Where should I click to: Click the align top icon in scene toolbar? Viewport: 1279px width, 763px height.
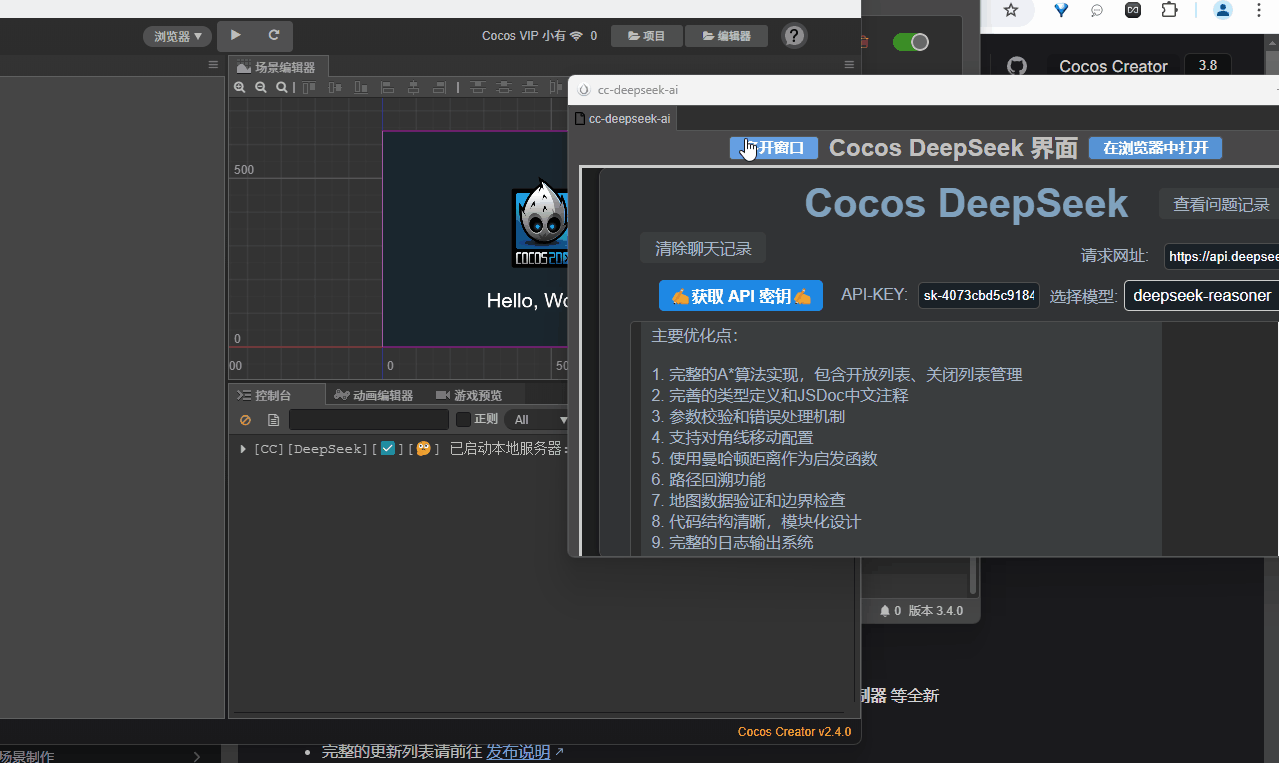pos(309,88)
